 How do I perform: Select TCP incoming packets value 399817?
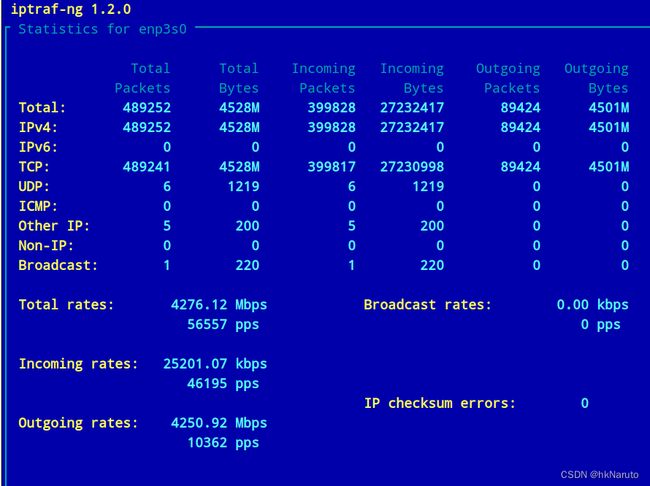332,167
